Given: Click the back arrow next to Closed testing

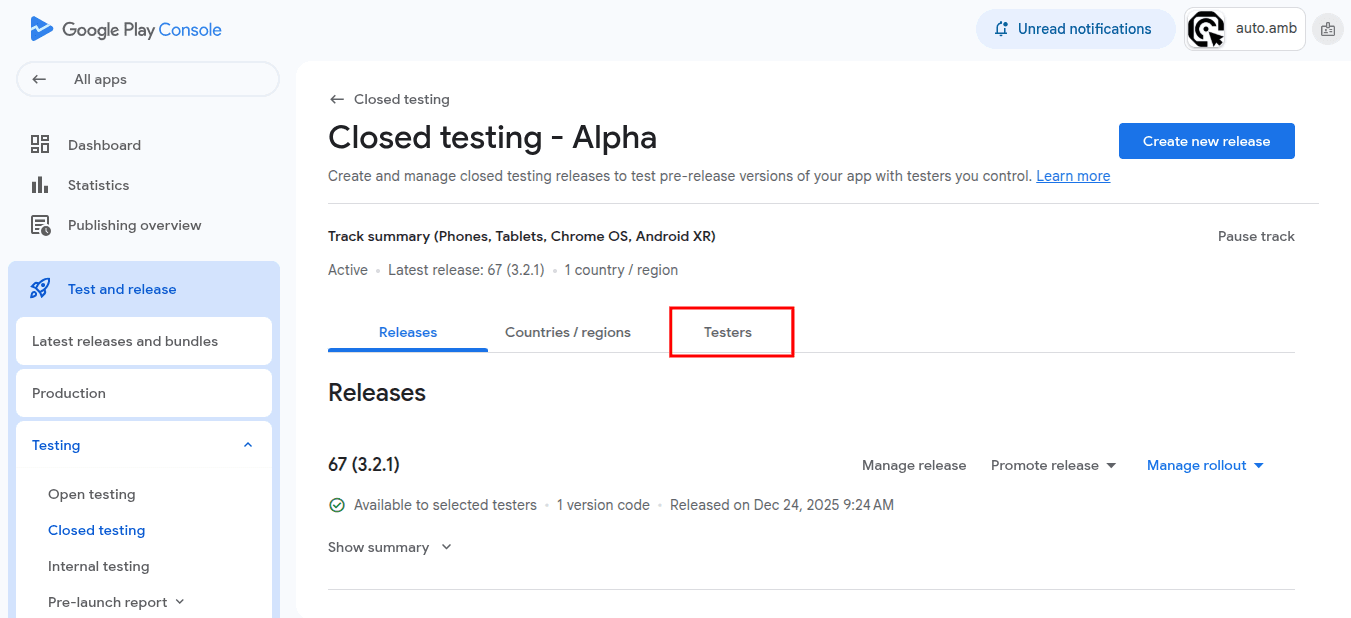Looking at the screenshot, I should coord(337,99).
